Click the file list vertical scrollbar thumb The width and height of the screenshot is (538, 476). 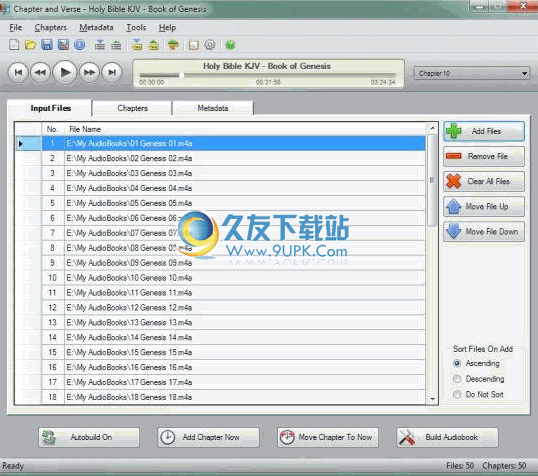coord(432,180)
